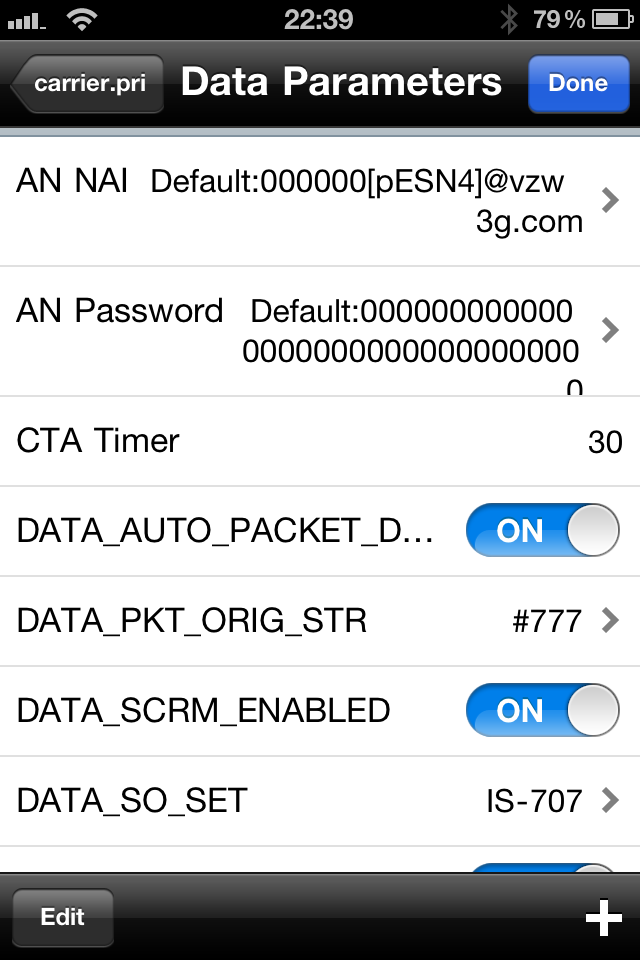The width and height of the screenshot is (640, 960).
Task: Tap the clock showing 22:39
Action: pos(318,20)
